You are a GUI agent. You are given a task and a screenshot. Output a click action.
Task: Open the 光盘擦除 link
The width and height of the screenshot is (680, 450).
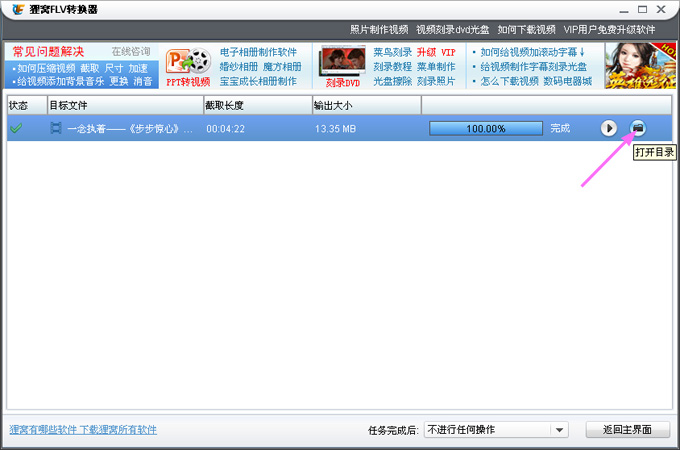(x=392, y=81)
